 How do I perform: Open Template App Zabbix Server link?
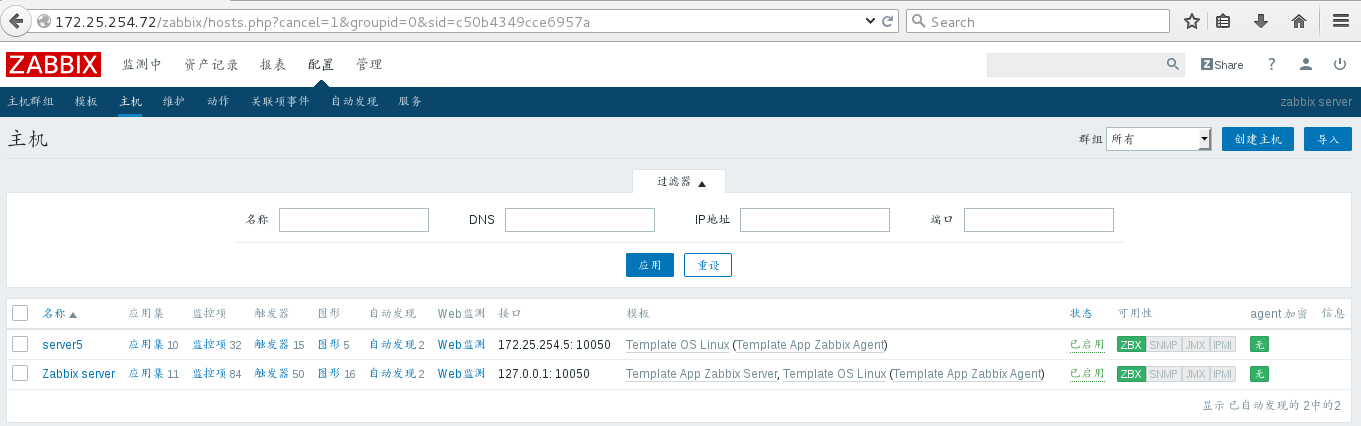(x=701, y=373)
